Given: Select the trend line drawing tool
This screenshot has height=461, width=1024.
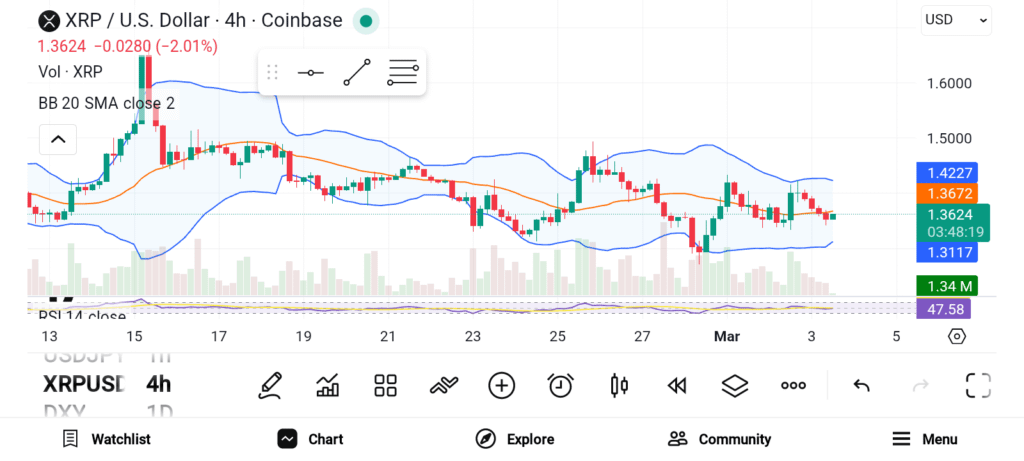Looking at the screenshot, I should pyautogui.click(x=357, y=72).
